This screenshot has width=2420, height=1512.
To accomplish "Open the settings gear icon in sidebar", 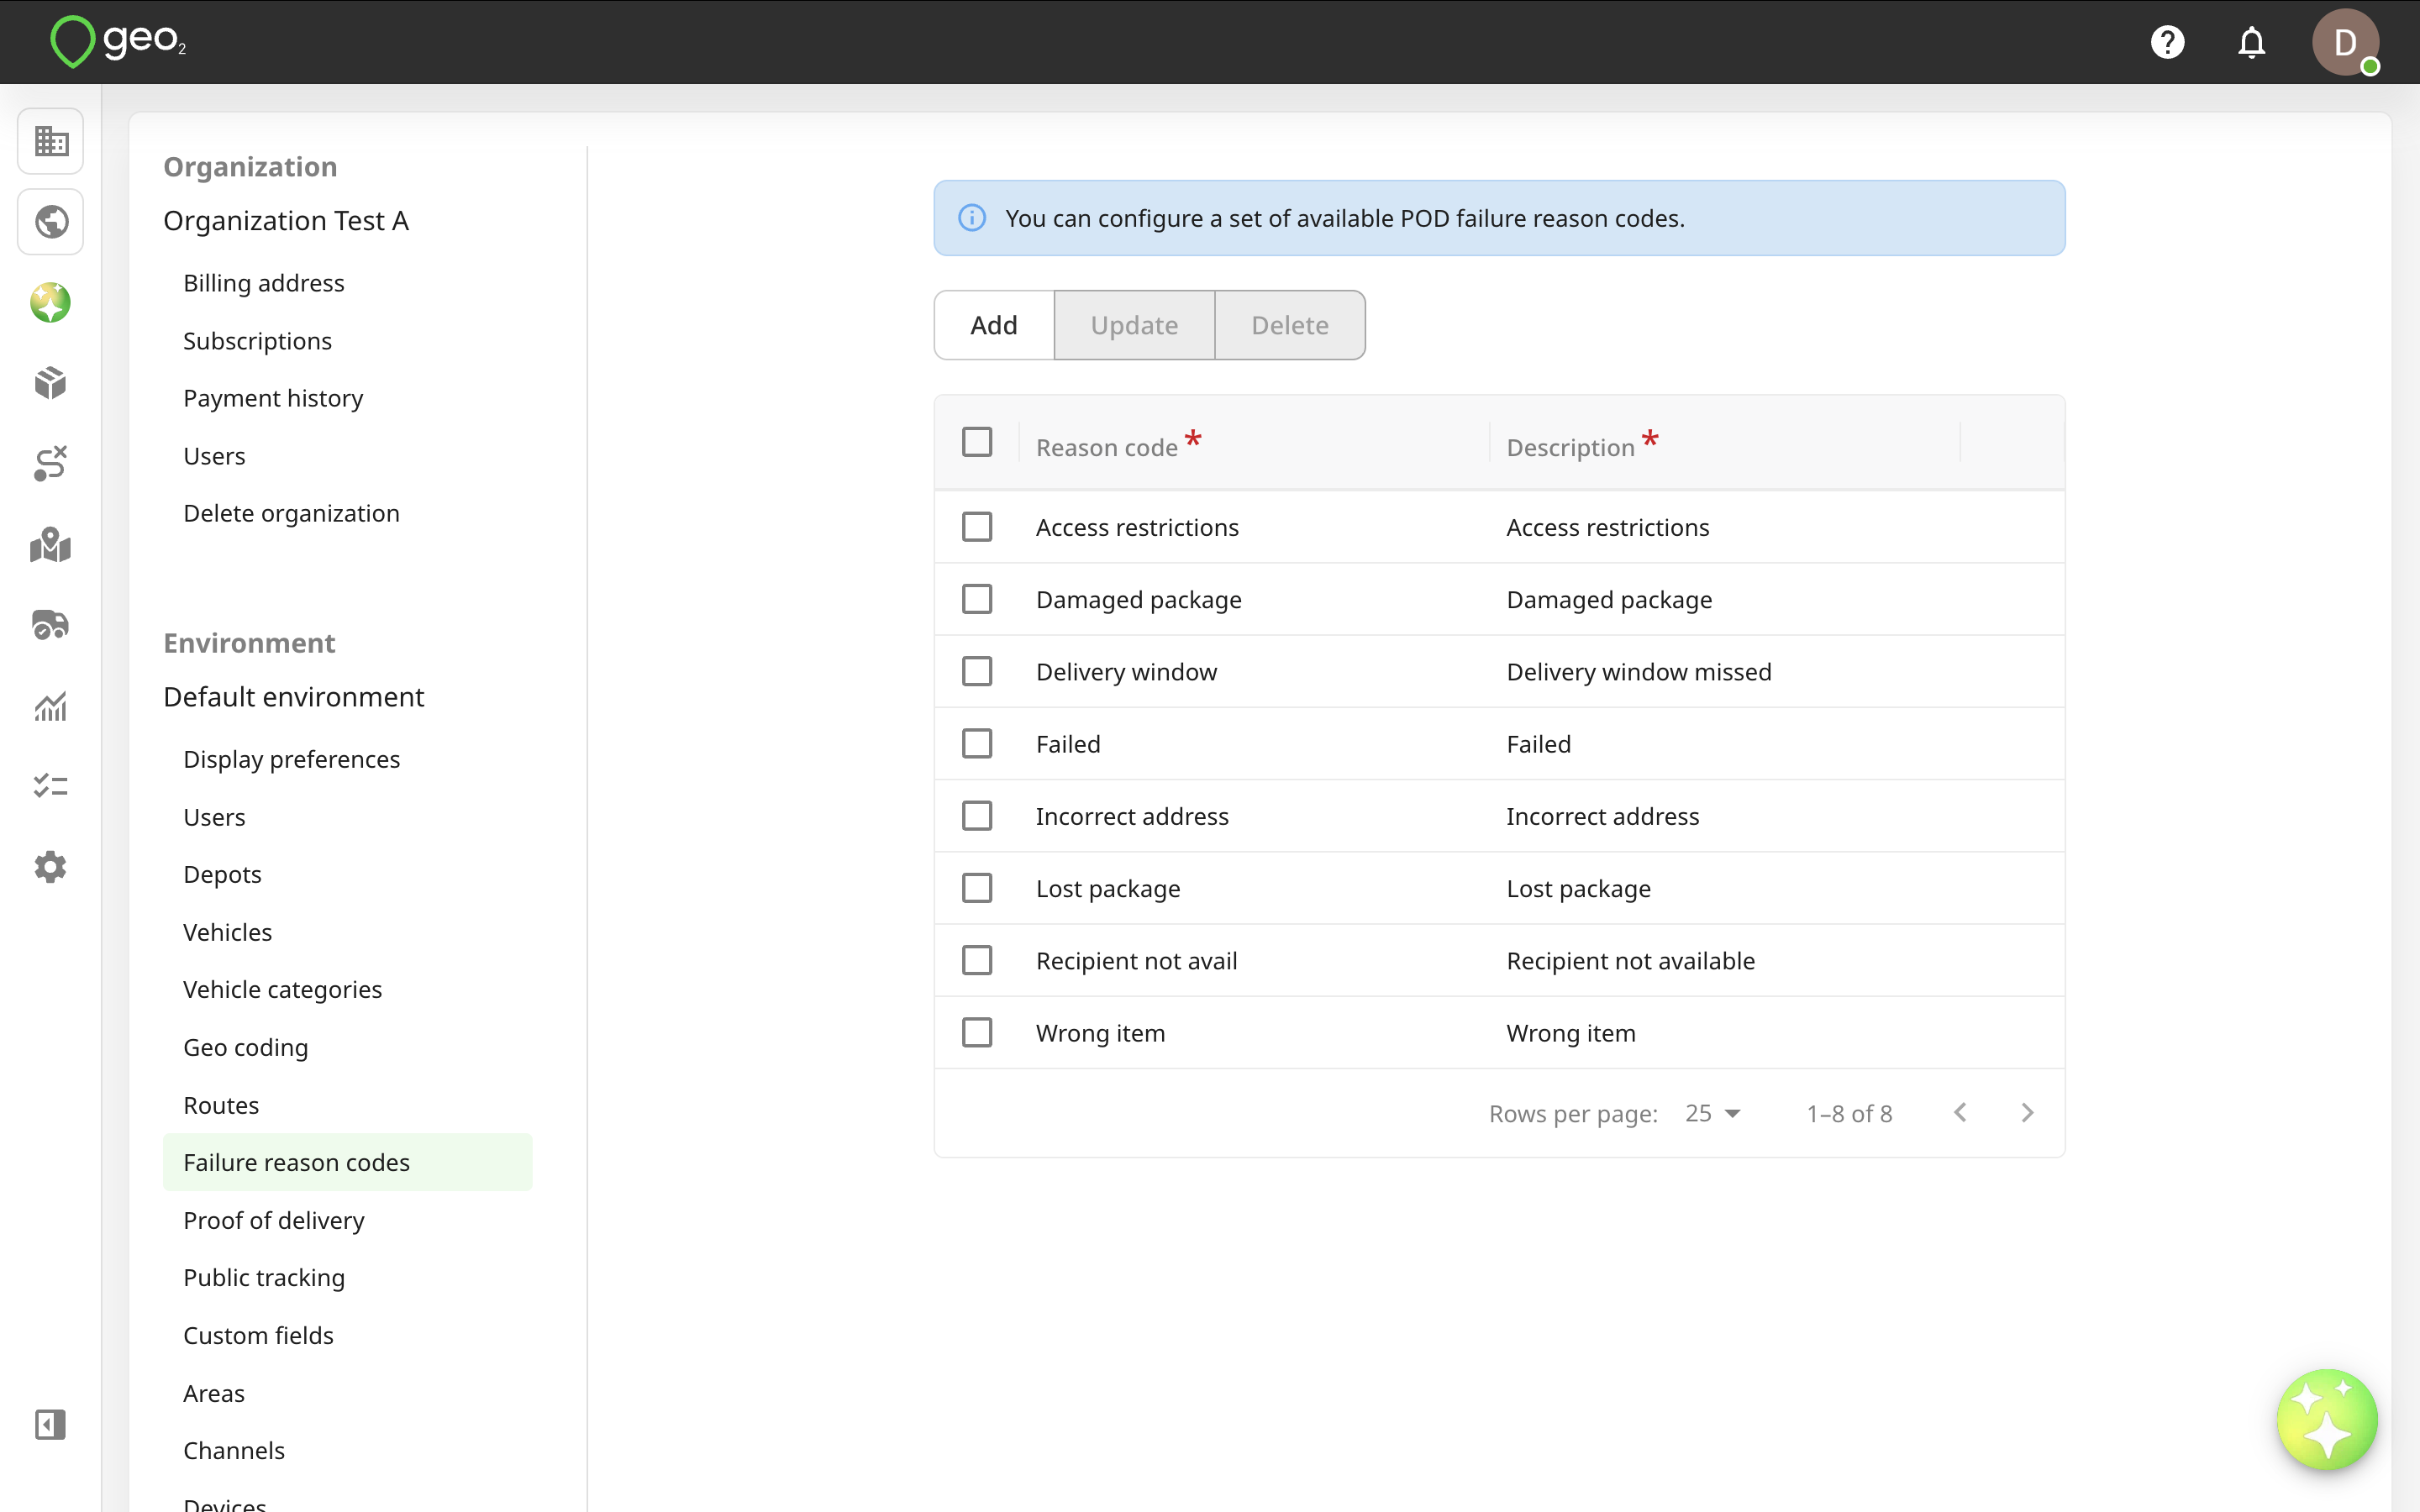I will 51,867.
